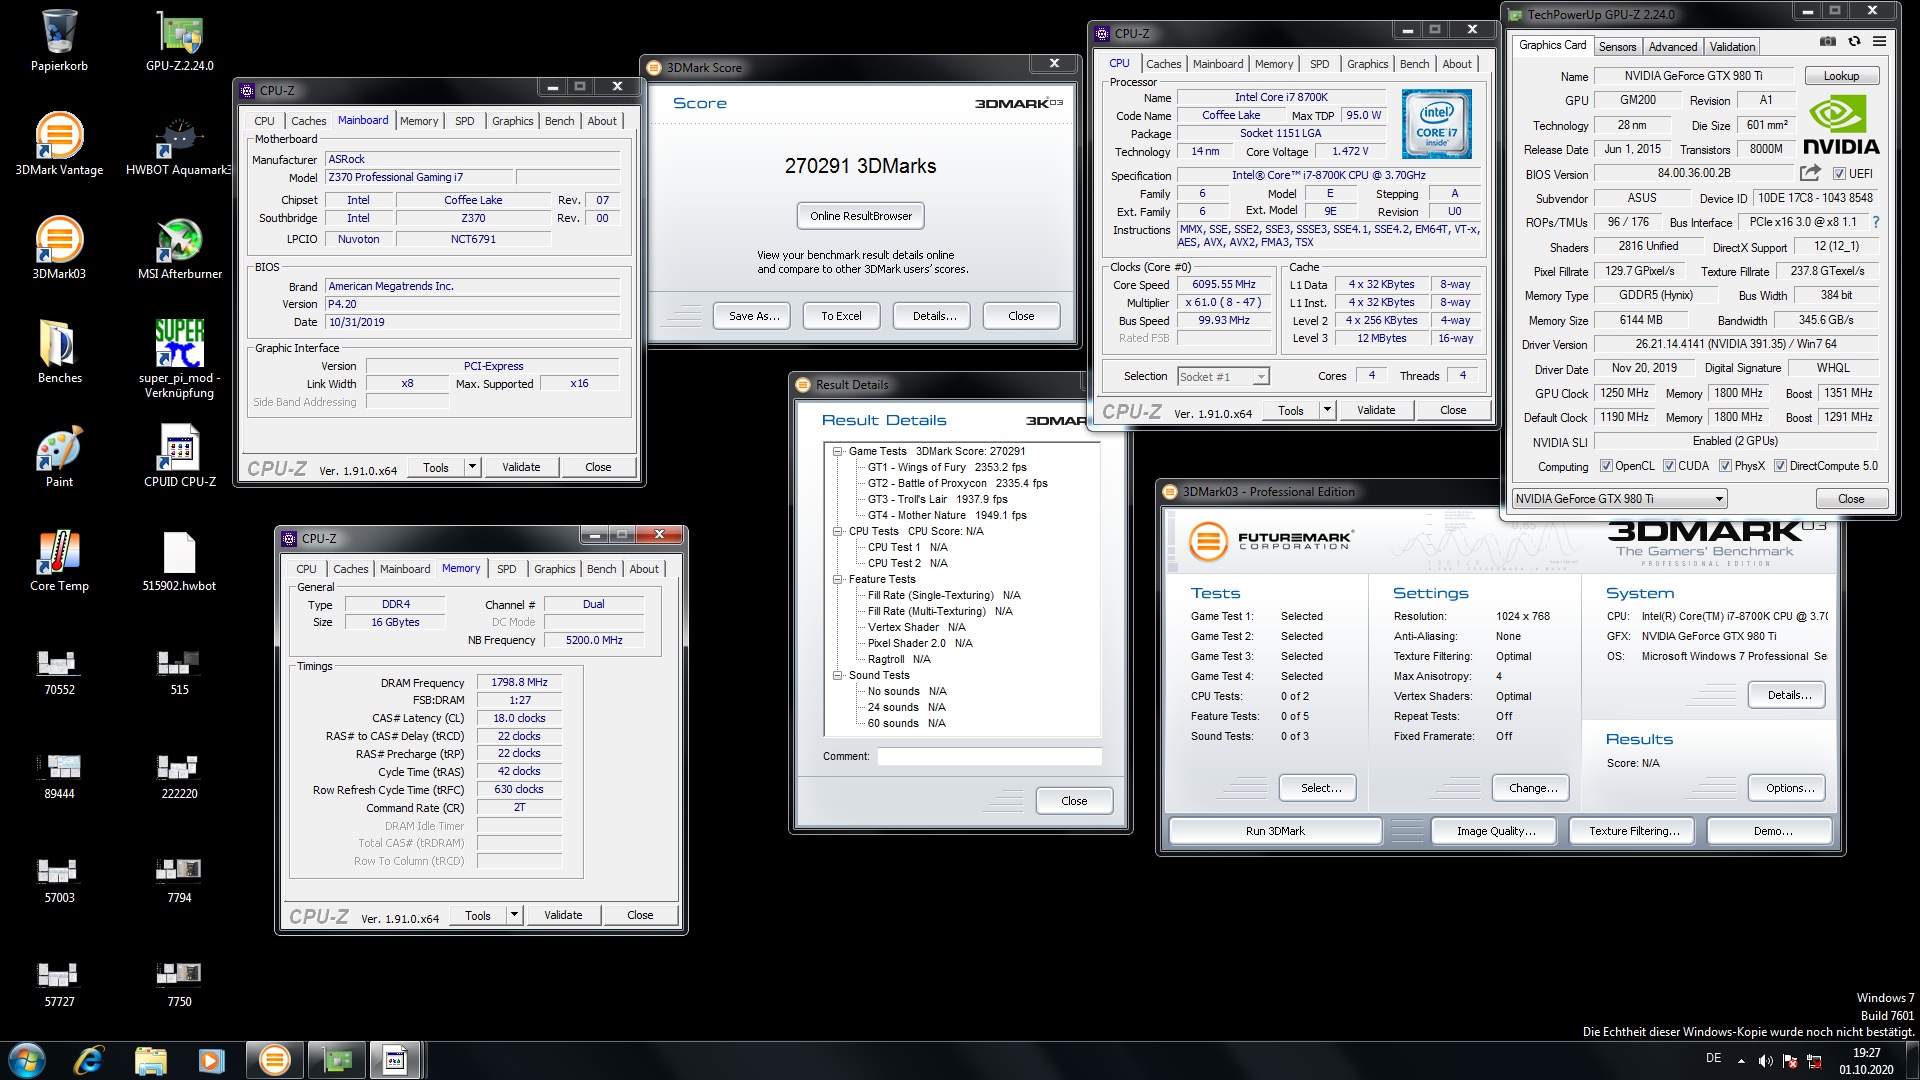Click the BIOS share/export arrow icon in GPU-Z
Screen dimensions: 1920x1080
(x=1810, y=173)
